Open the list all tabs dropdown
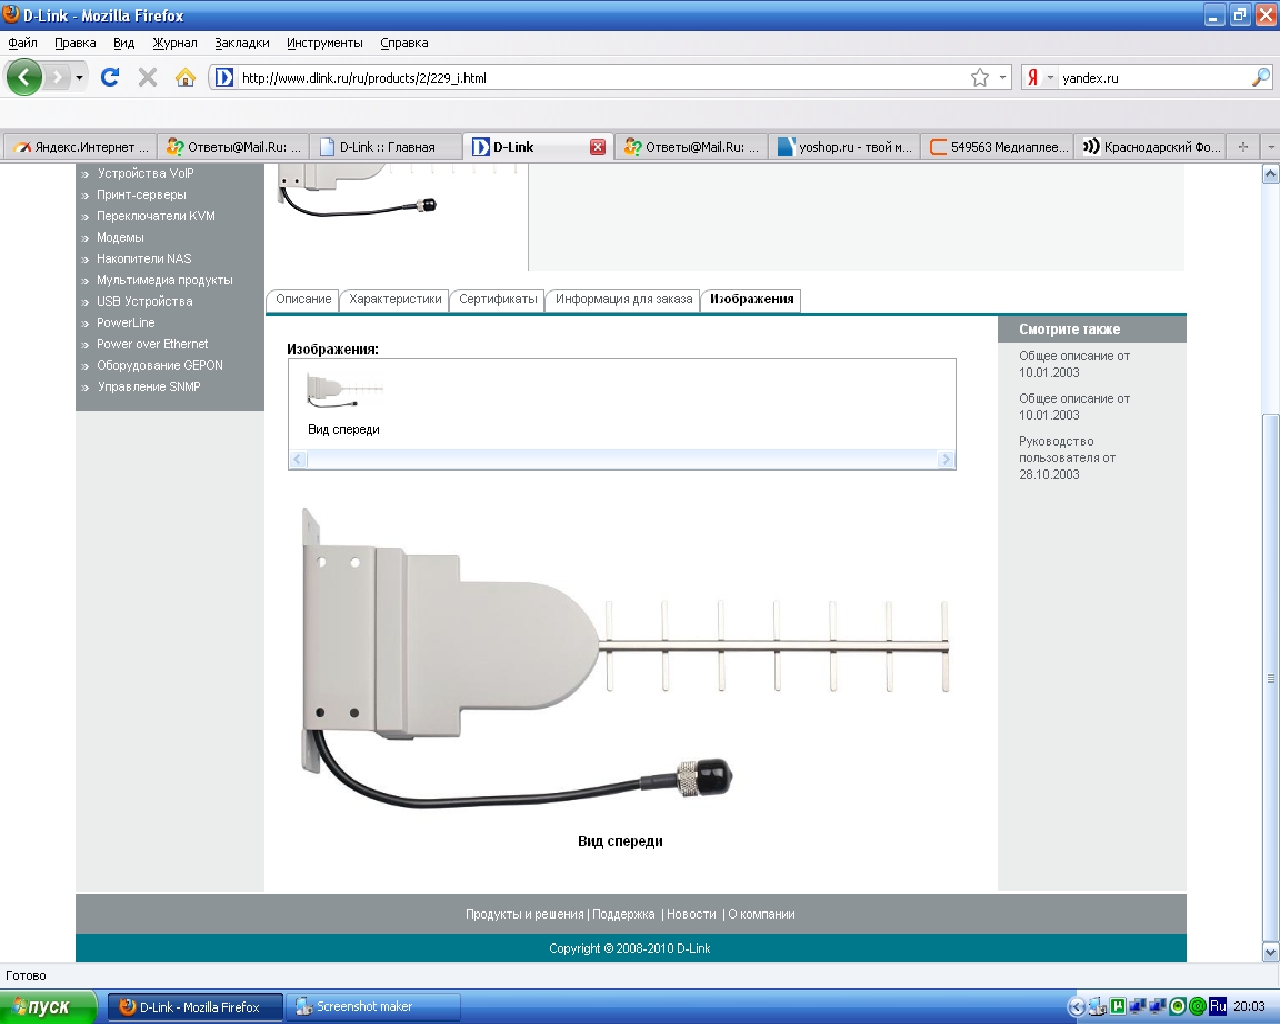The image size is (1280, 1024). (1270, 147)
